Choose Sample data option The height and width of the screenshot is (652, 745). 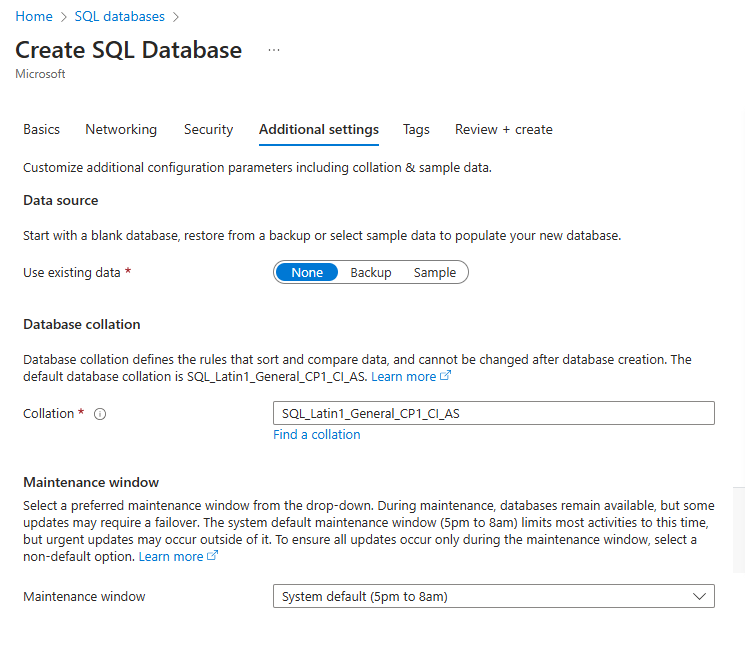coord(435,273)
